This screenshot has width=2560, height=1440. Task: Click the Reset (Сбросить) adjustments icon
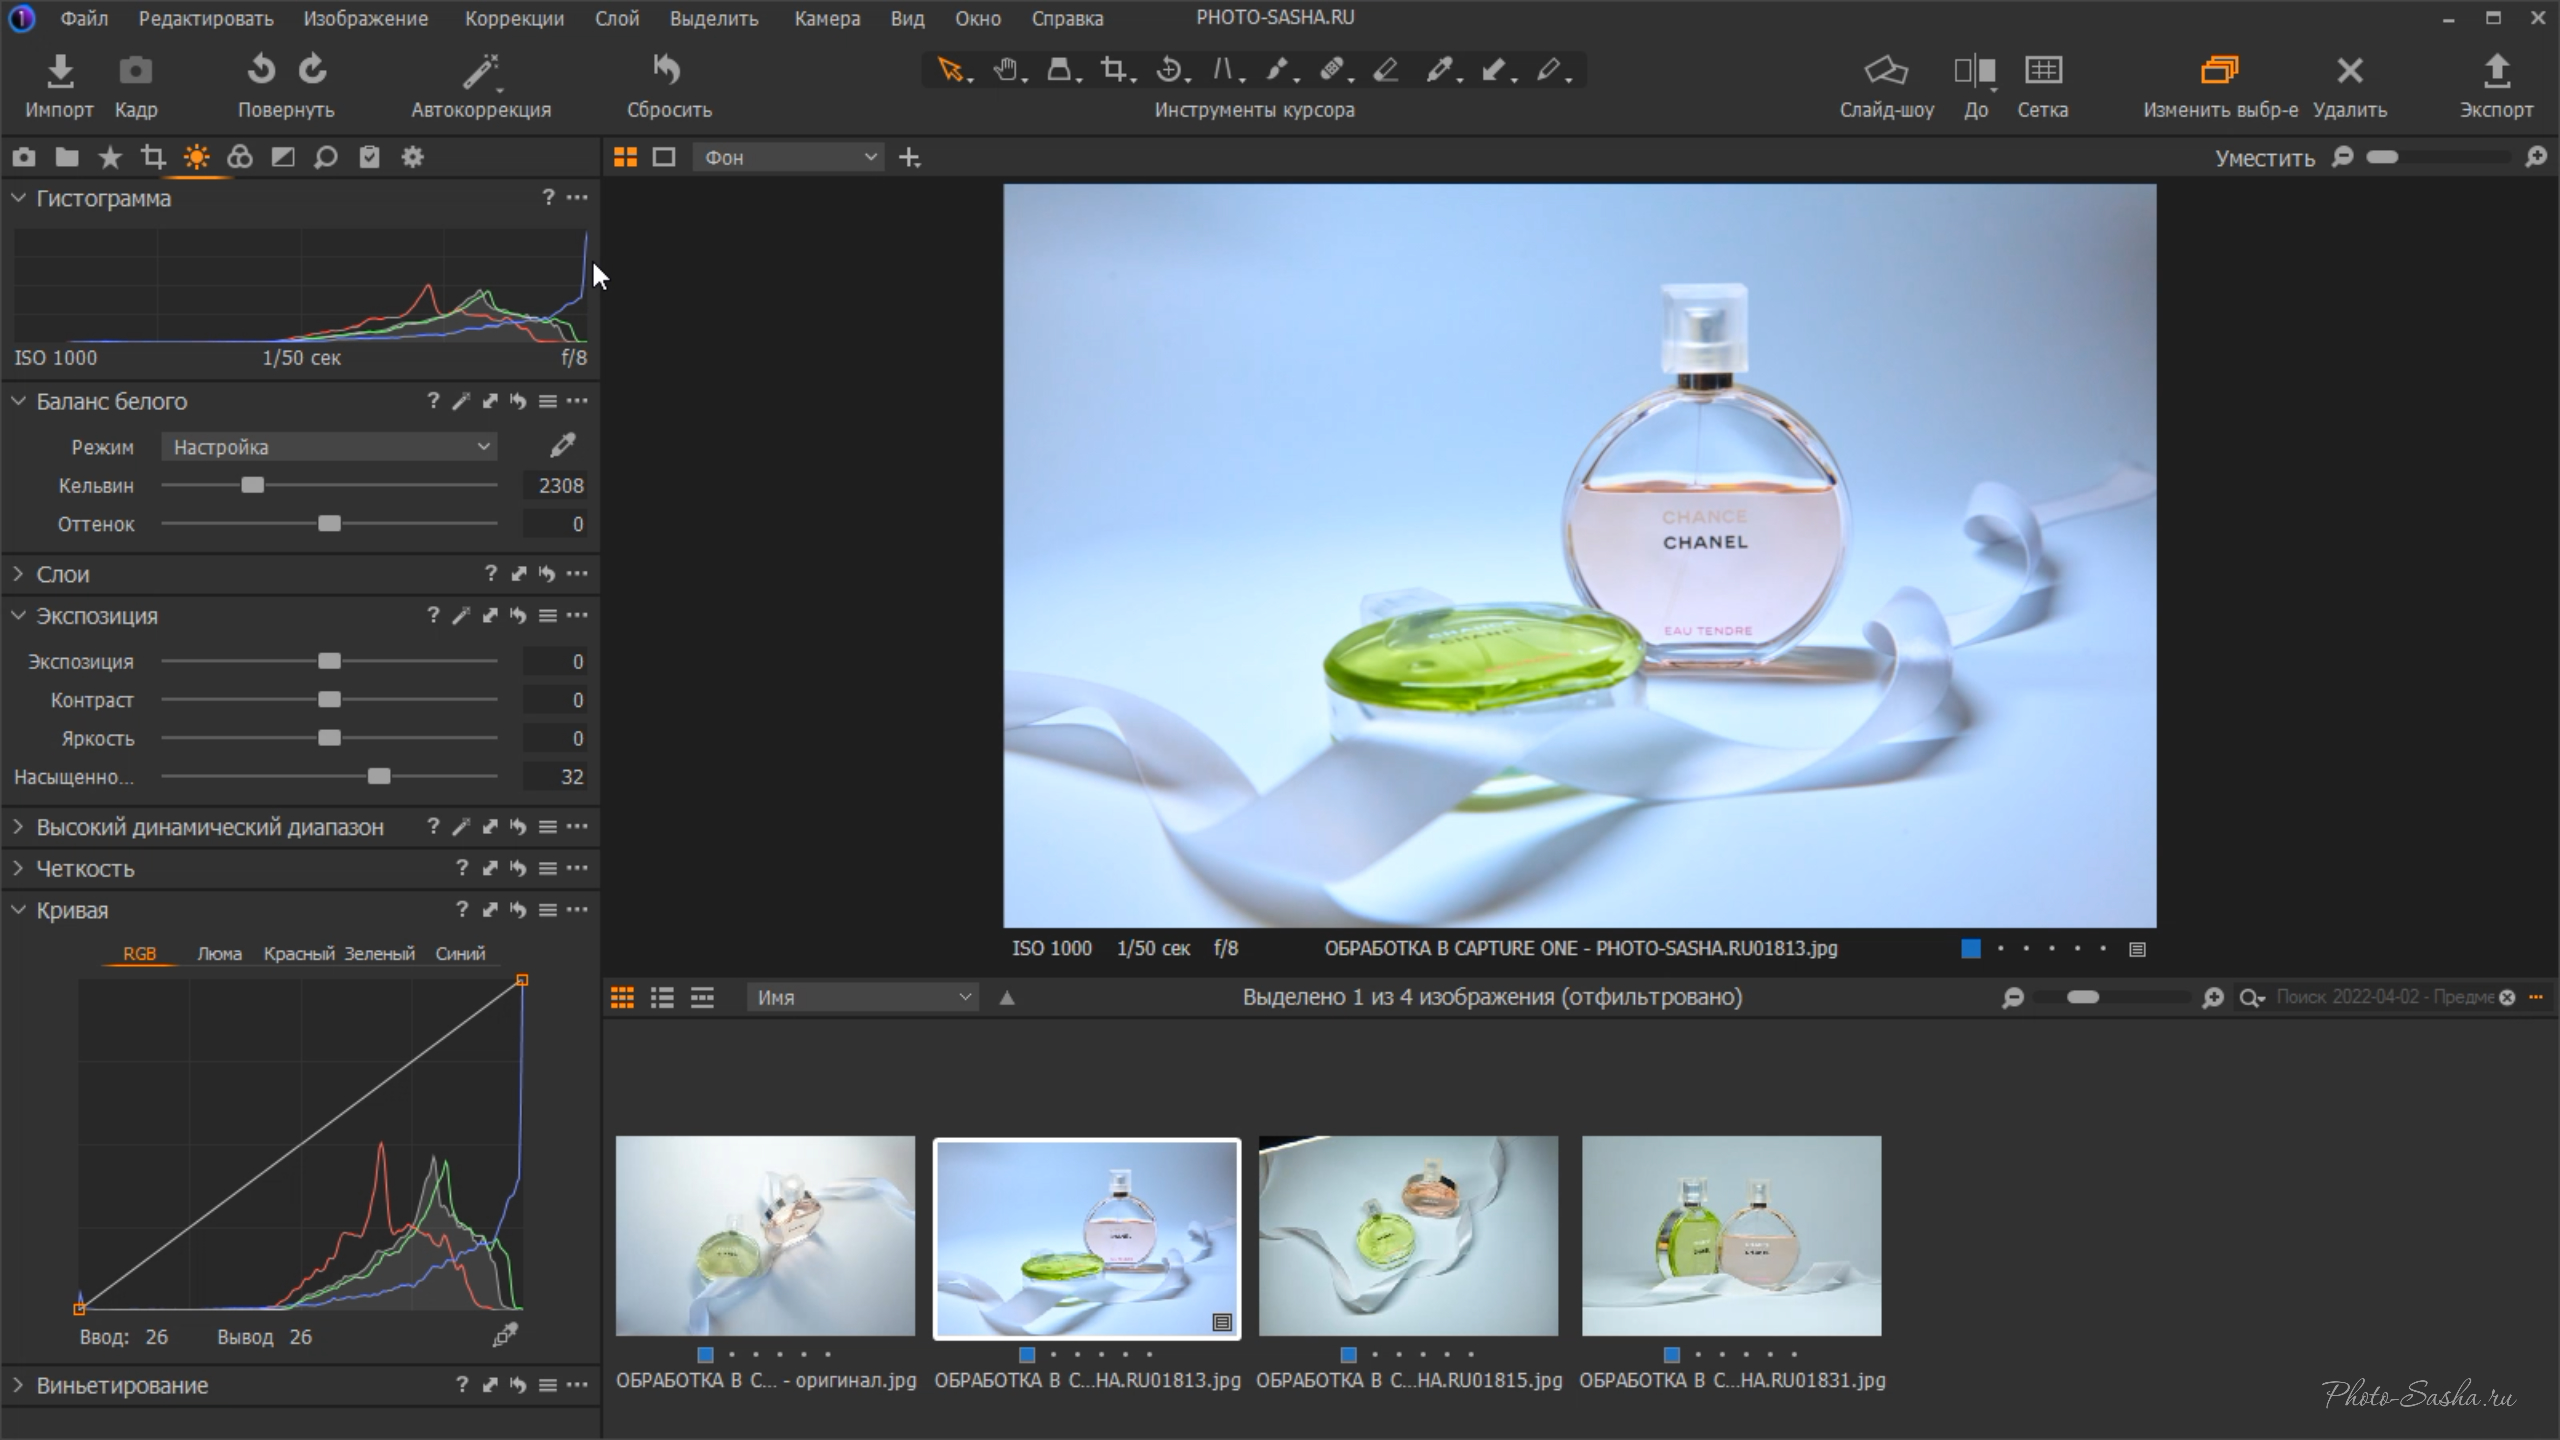[x=667, y=71]
